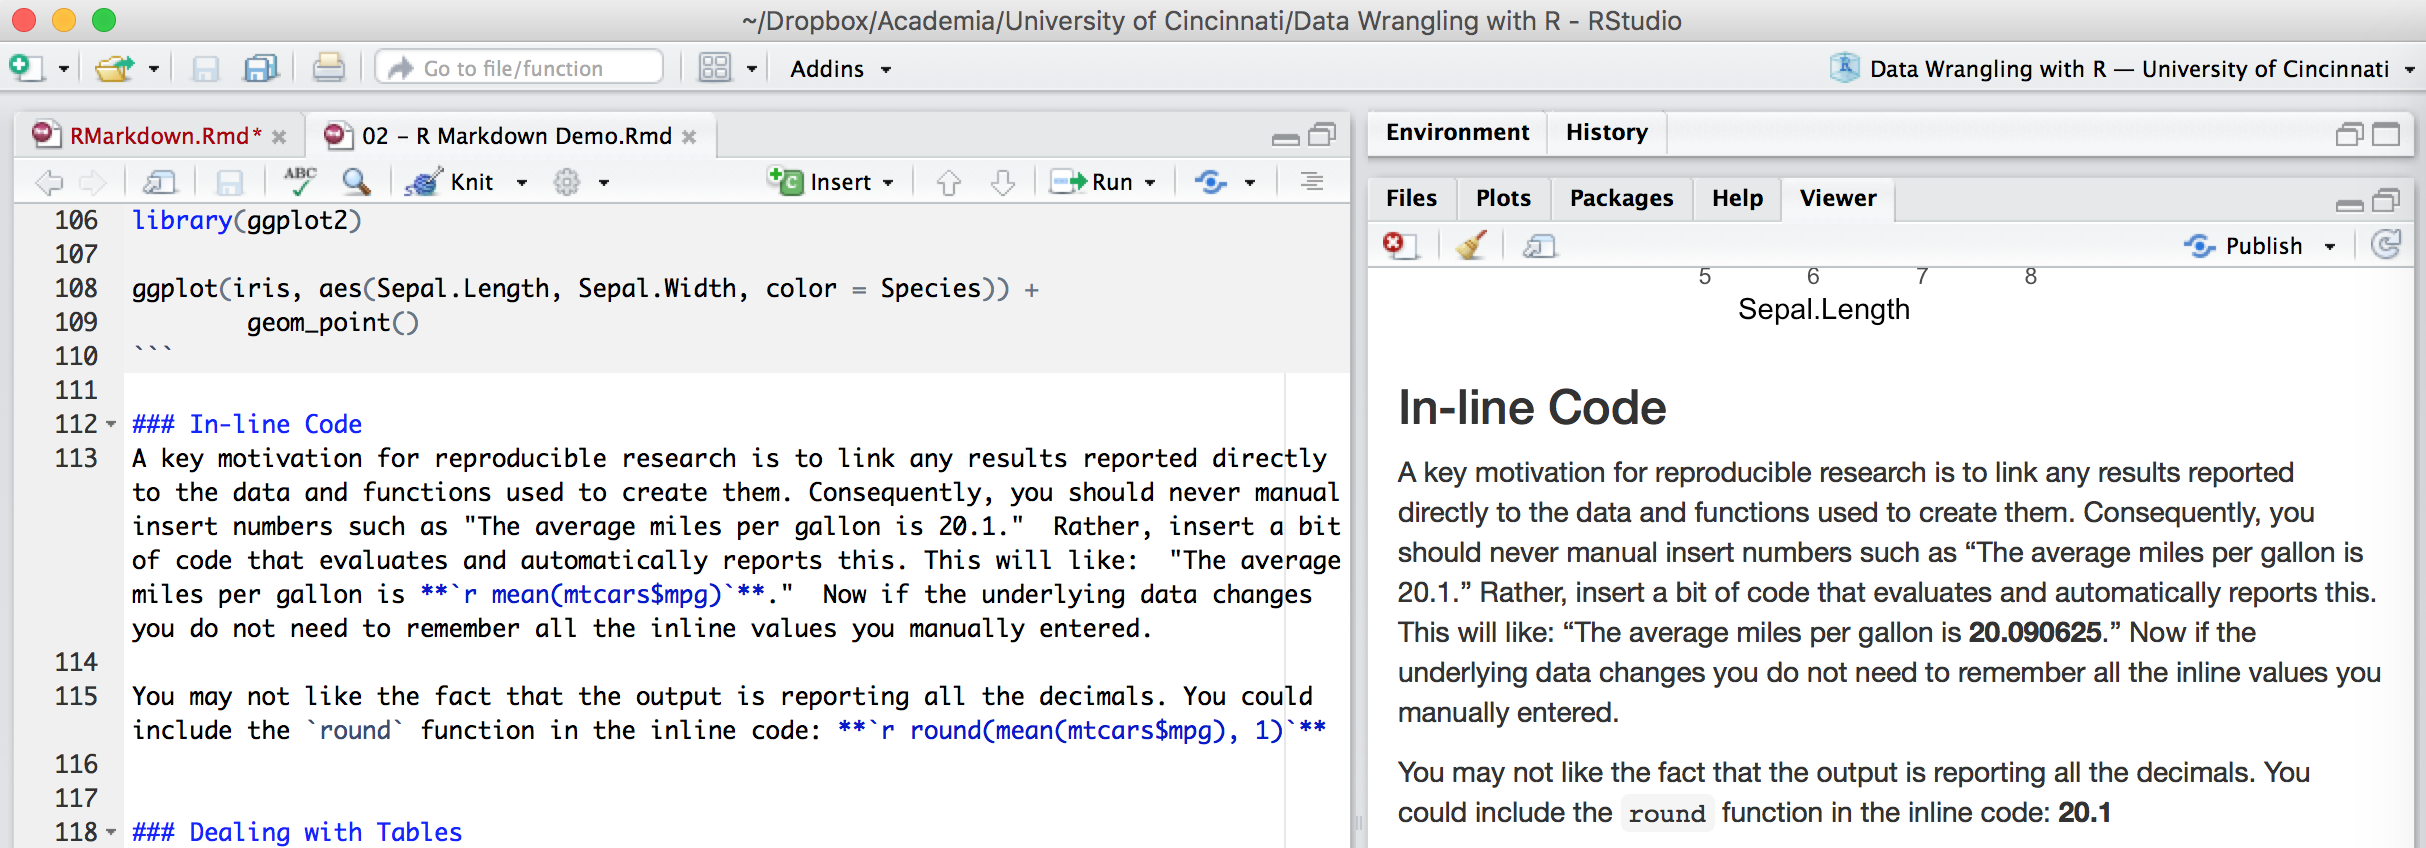This screenshot has width=2426, height=848.
Task: Go back to previous source location
Action: point(49,182)
